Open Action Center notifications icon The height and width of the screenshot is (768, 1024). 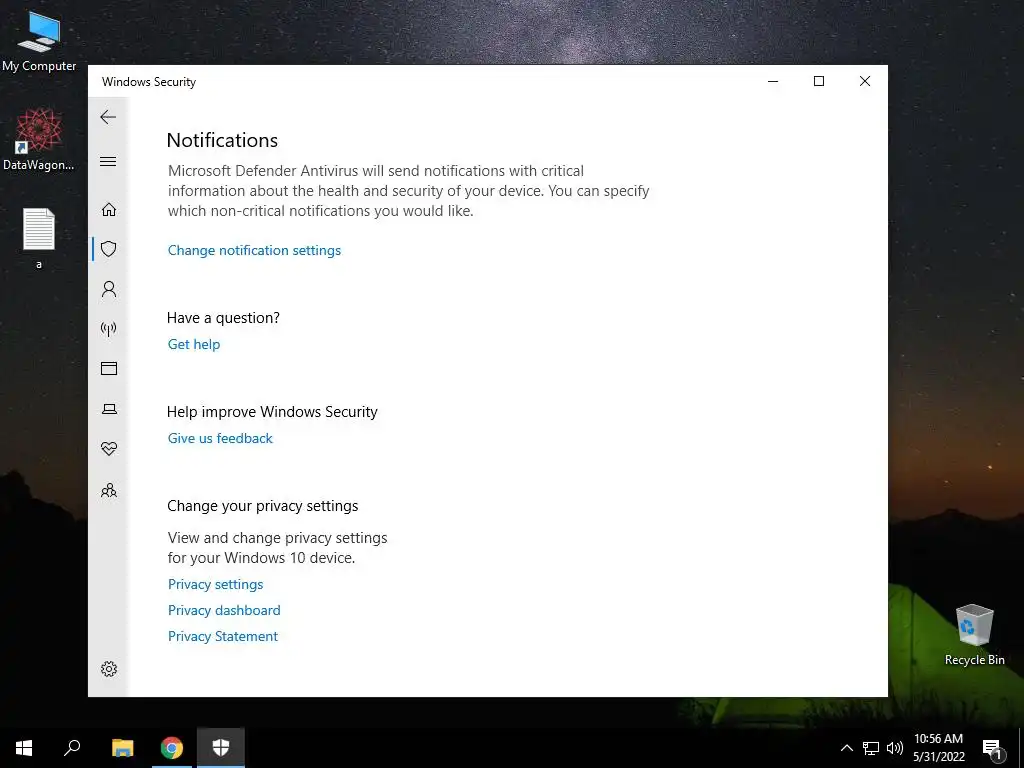point(991,748)
